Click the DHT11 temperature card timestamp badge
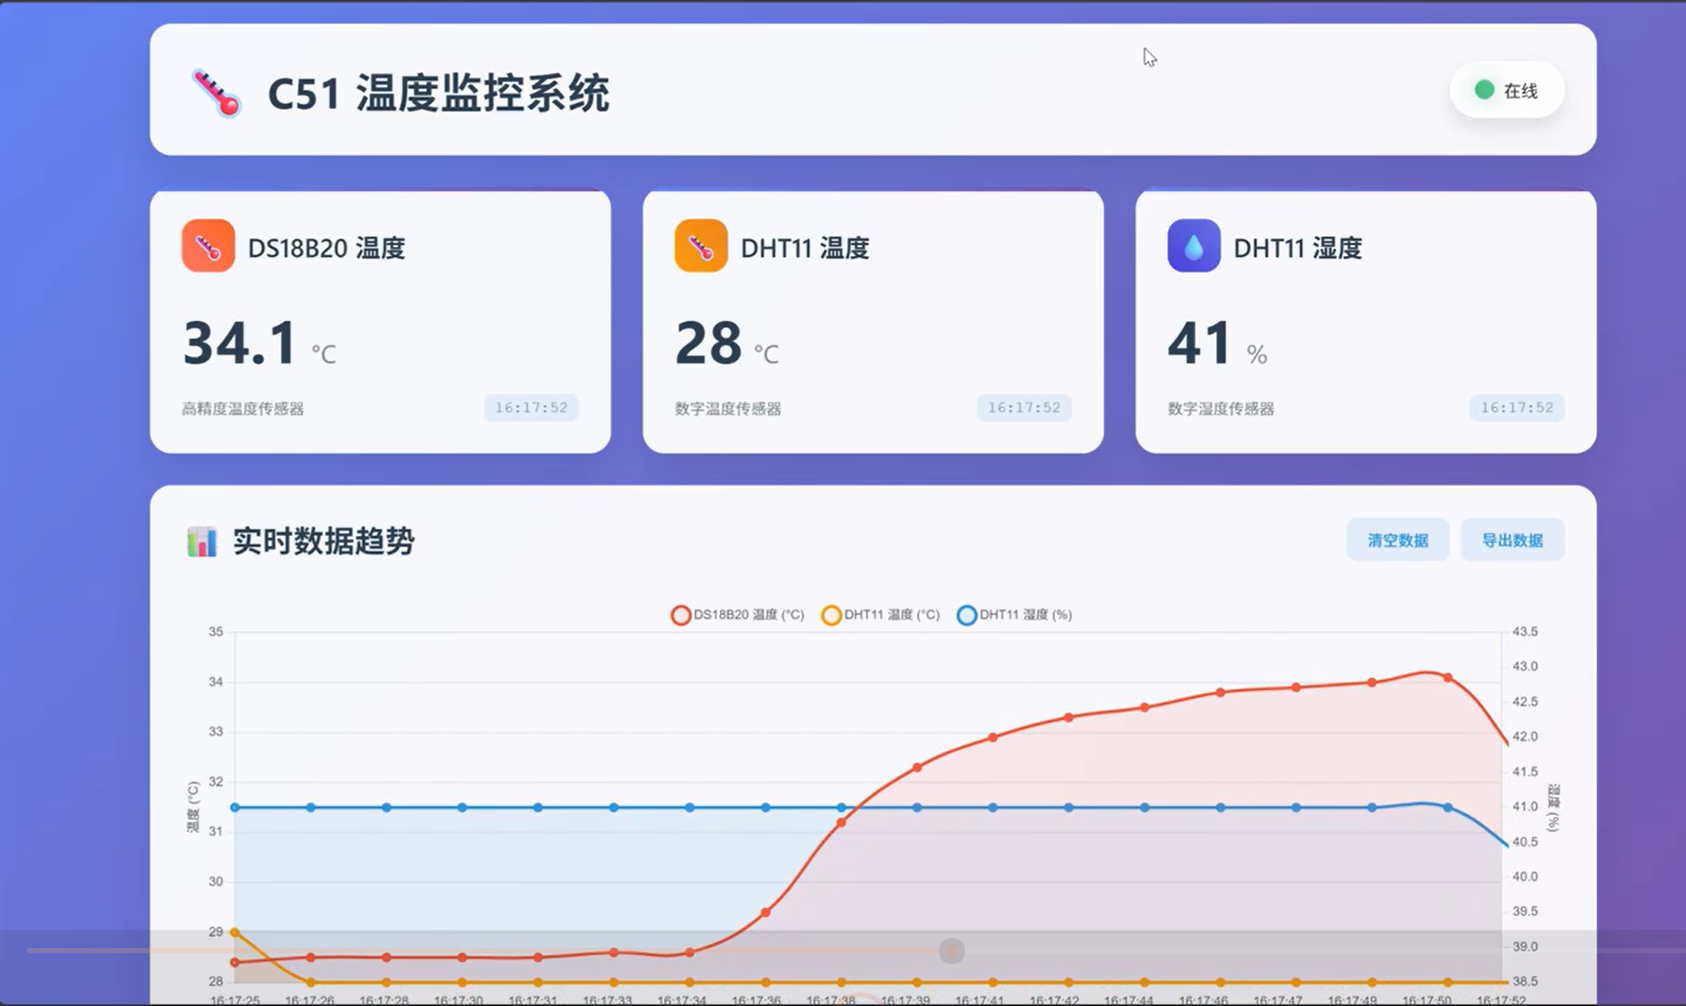This screenshot has height=1006, width=1686. point(1023,408)
